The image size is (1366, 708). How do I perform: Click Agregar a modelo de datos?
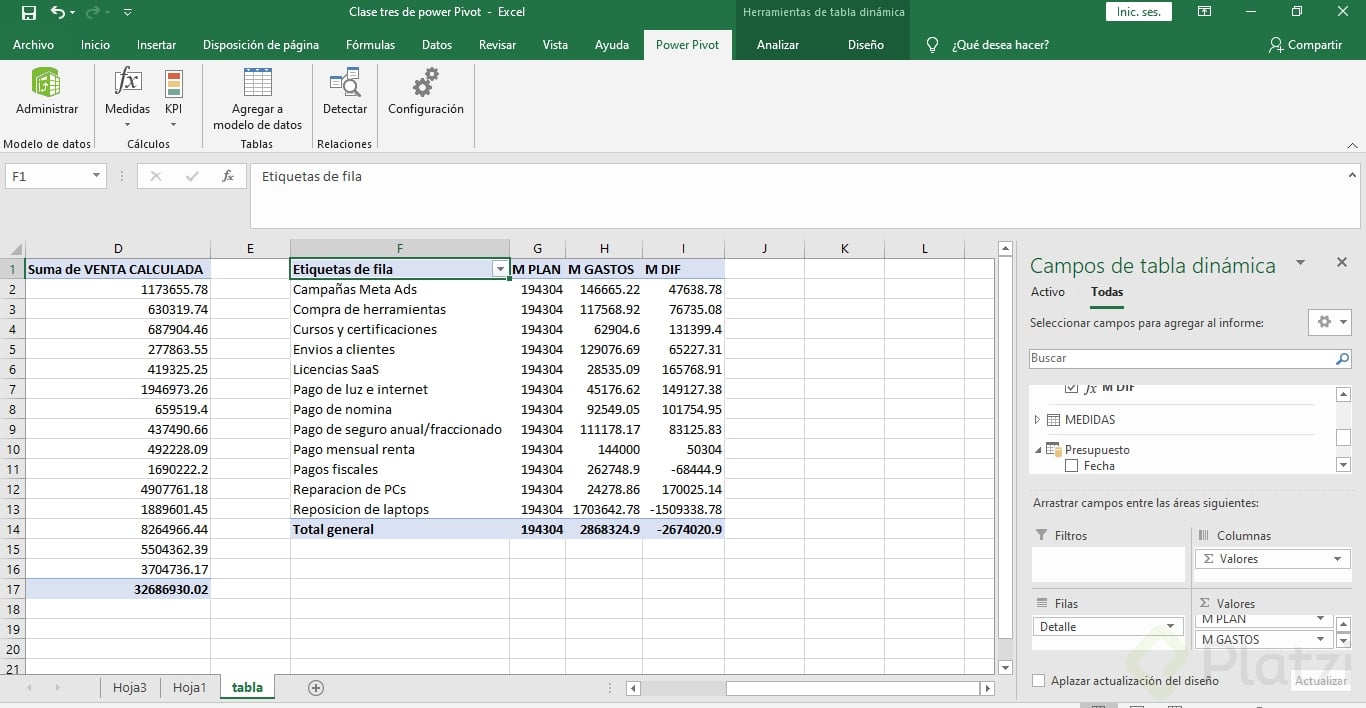click(257, 98)
